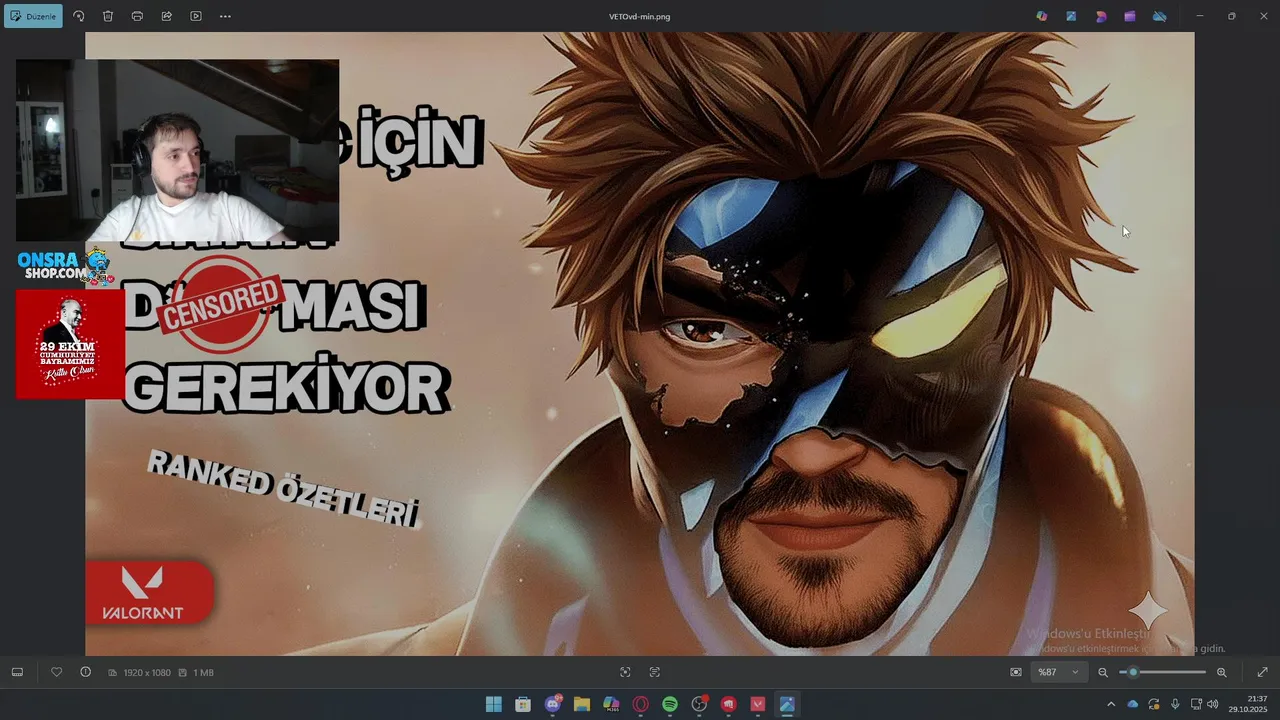Adjust the zoom slider handle
1280x720 pixels.
point(1133,672)
